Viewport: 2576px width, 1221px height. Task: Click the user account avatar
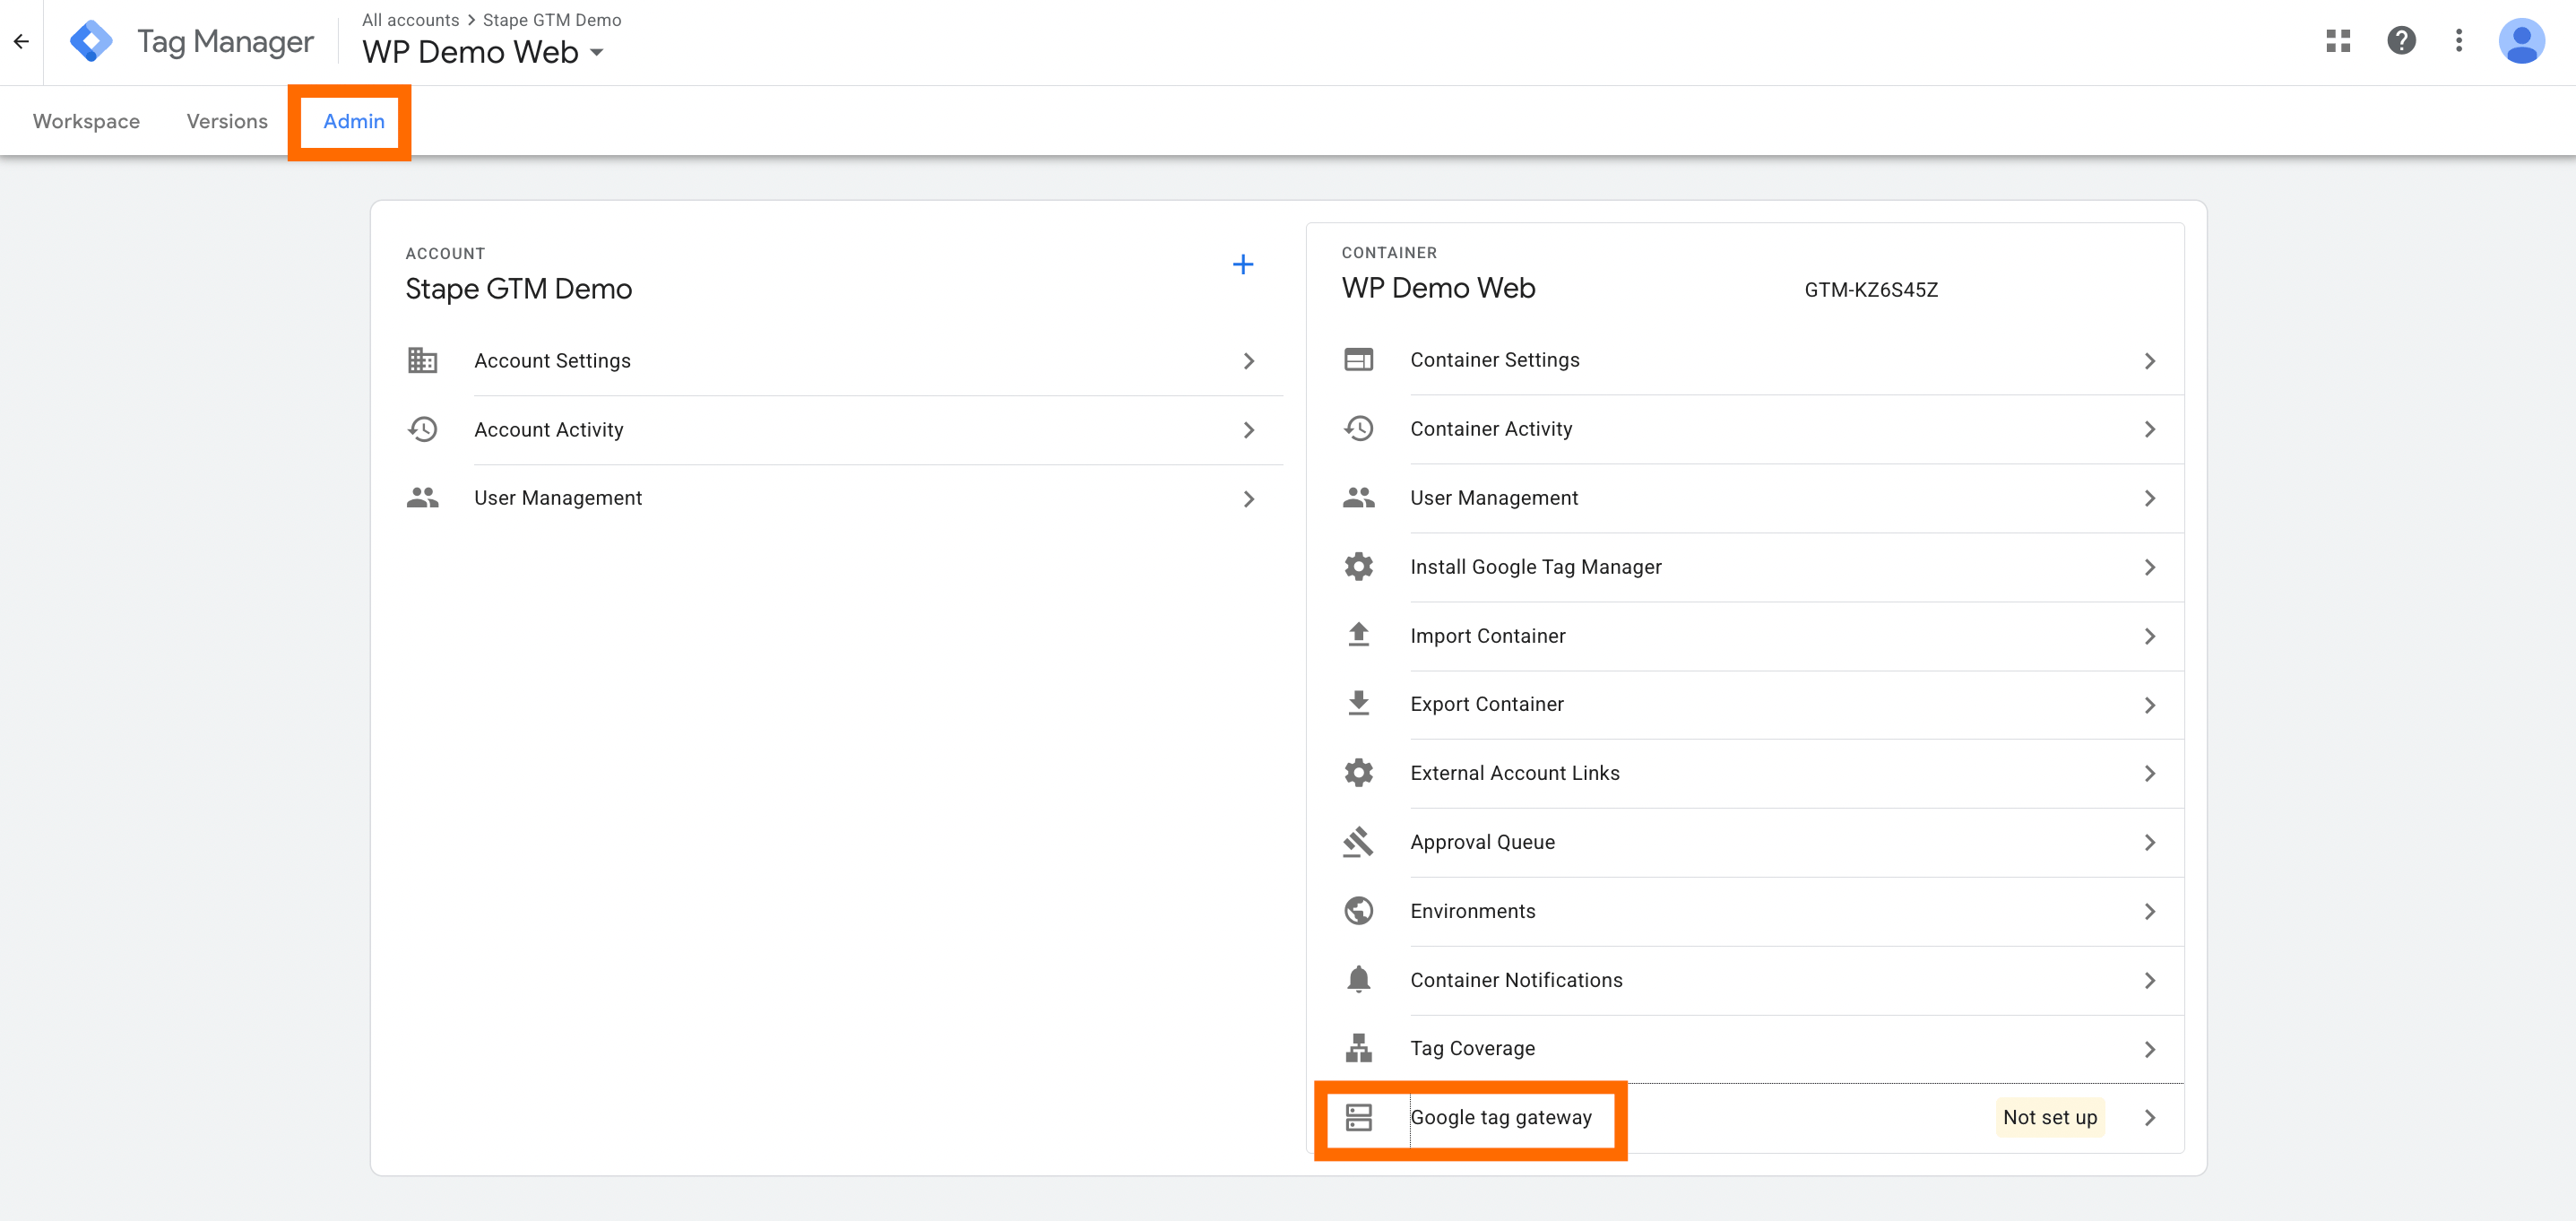pos(2521,41)
